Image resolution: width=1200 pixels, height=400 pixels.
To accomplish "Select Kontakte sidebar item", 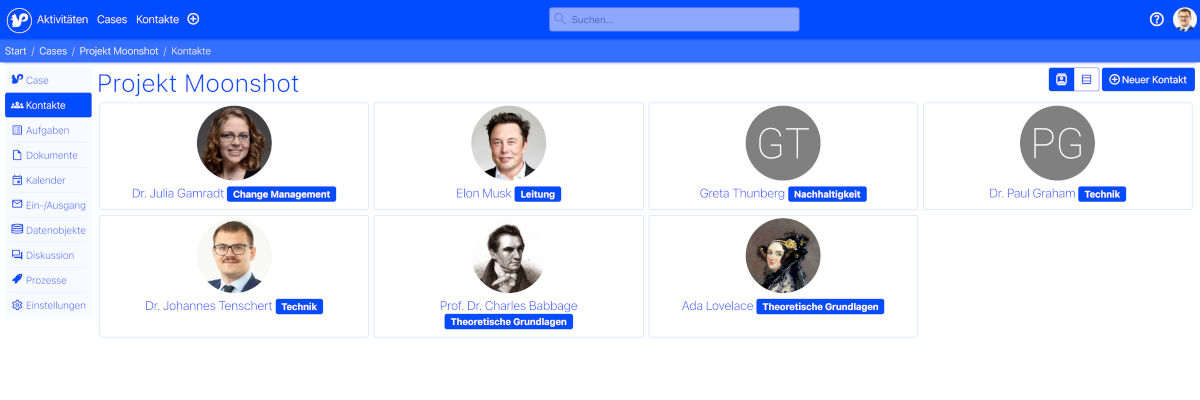I will [x=48, y=105].
